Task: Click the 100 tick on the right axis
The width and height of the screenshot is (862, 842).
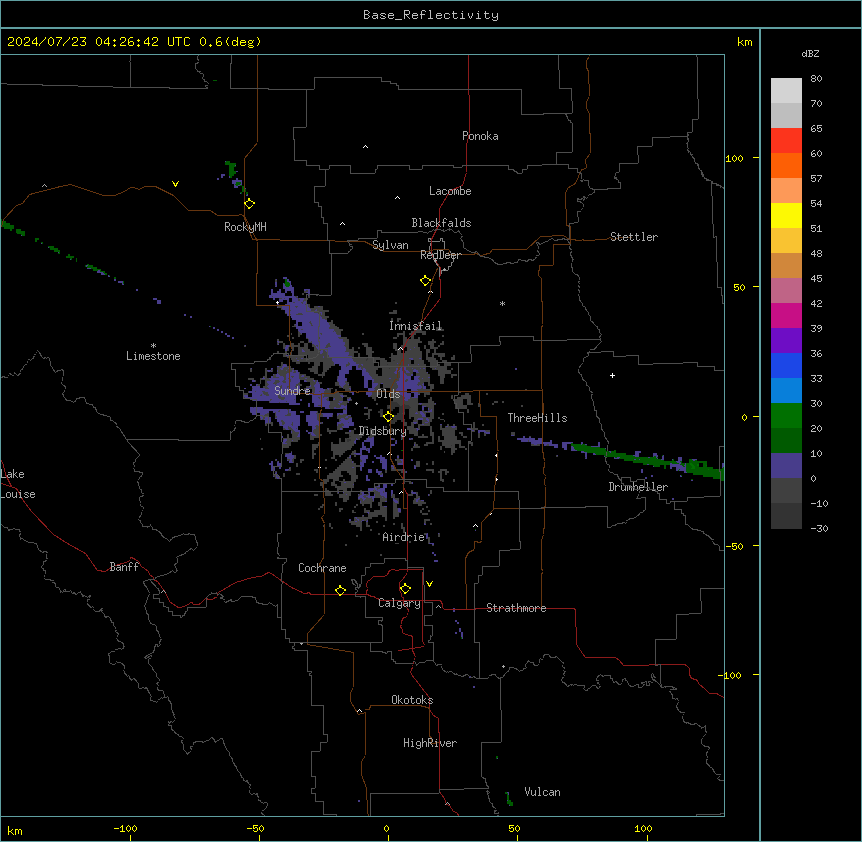Action: pos(734,158)
